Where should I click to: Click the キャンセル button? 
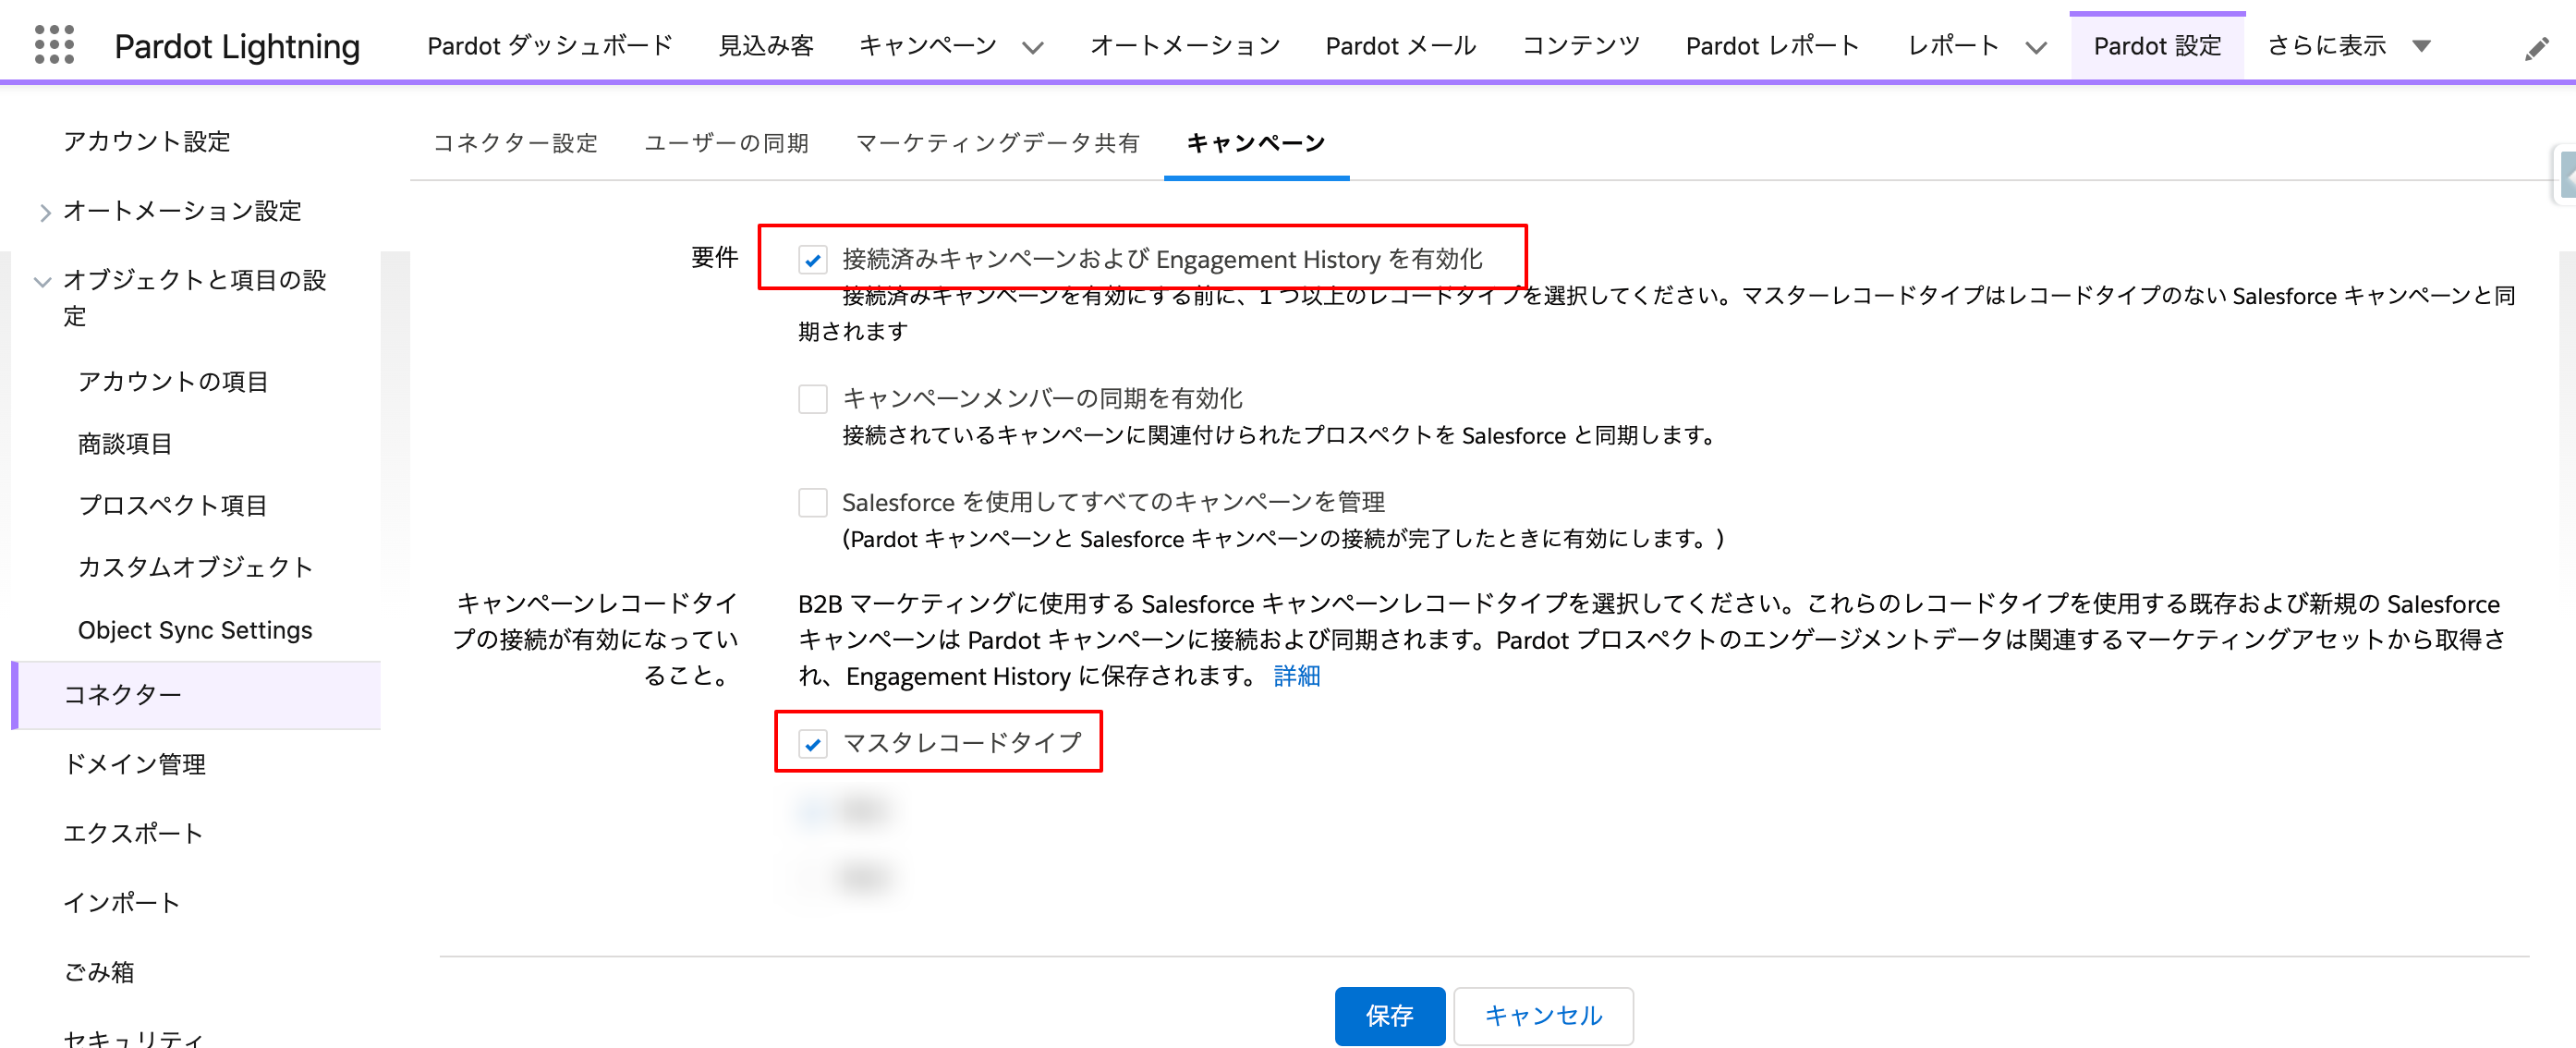click(x=1543, y=1015)
